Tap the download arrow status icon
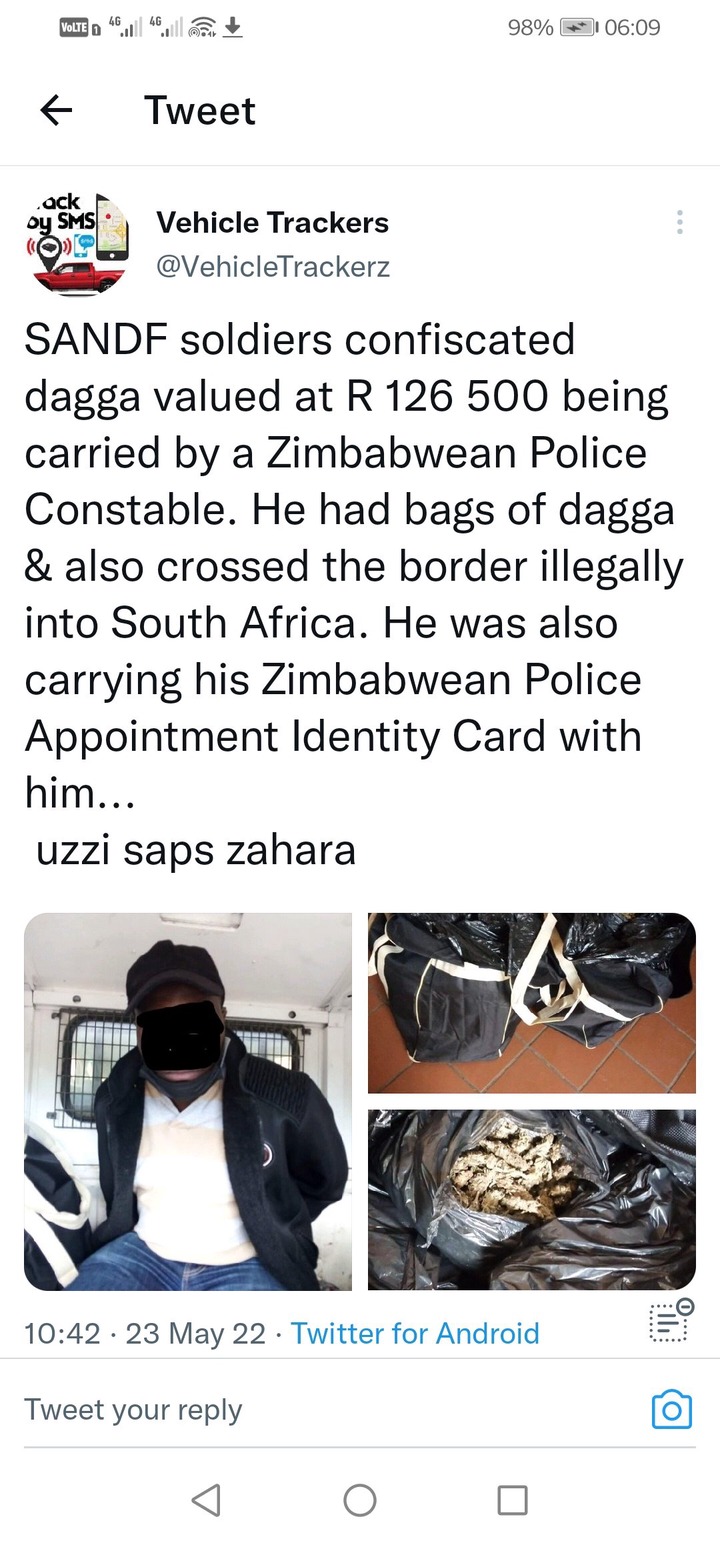The image size is (720, 1541). tap(232, 28)
